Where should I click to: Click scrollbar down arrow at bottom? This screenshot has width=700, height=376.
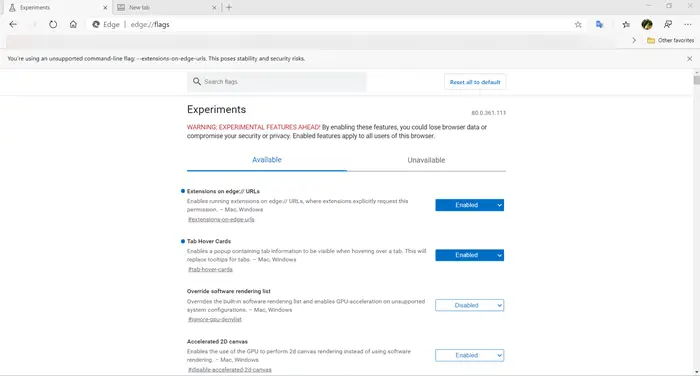coord(696,372)
